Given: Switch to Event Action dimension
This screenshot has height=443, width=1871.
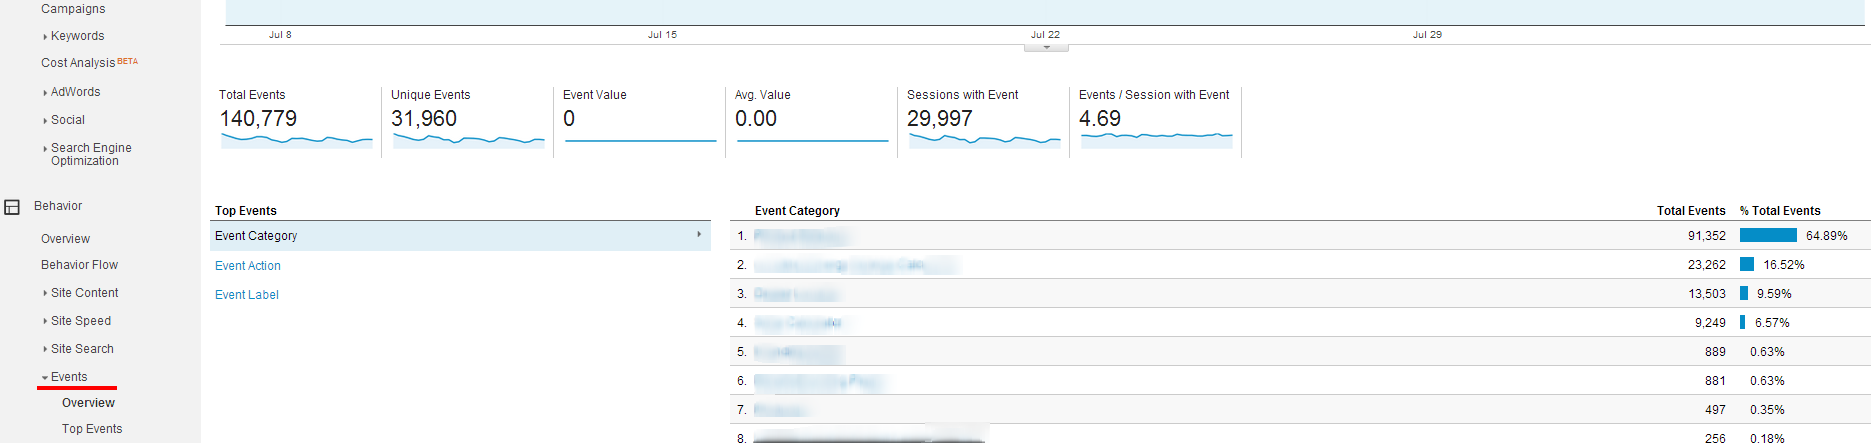Looking at the screenshot, I should pyautogui.click(x=248, y=266).
